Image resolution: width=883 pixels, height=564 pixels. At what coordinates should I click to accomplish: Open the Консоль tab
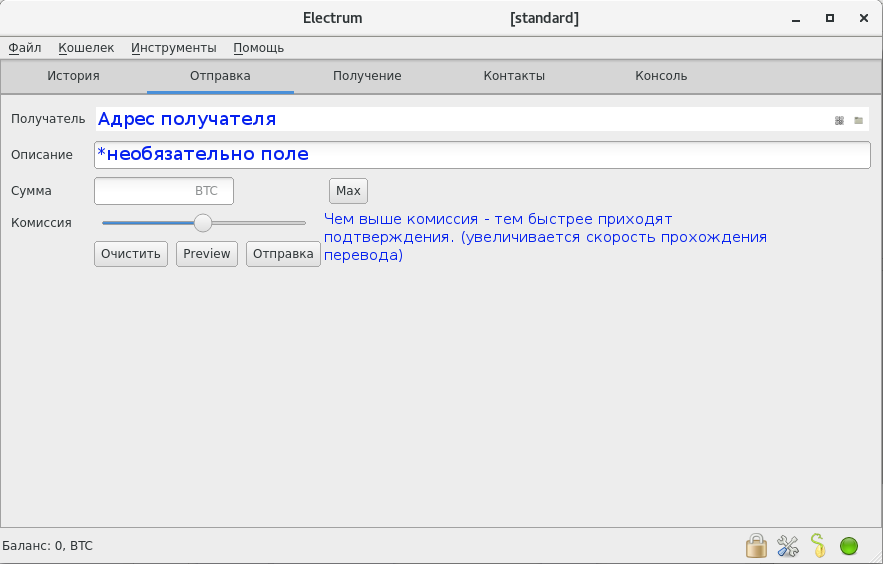coord(661,76)
